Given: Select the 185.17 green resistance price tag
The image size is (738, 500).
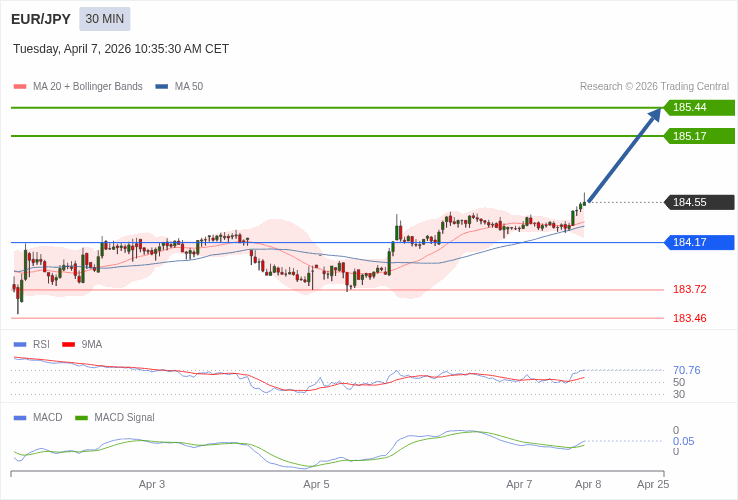Looking at the screenshot, I should tap(699, 136).
